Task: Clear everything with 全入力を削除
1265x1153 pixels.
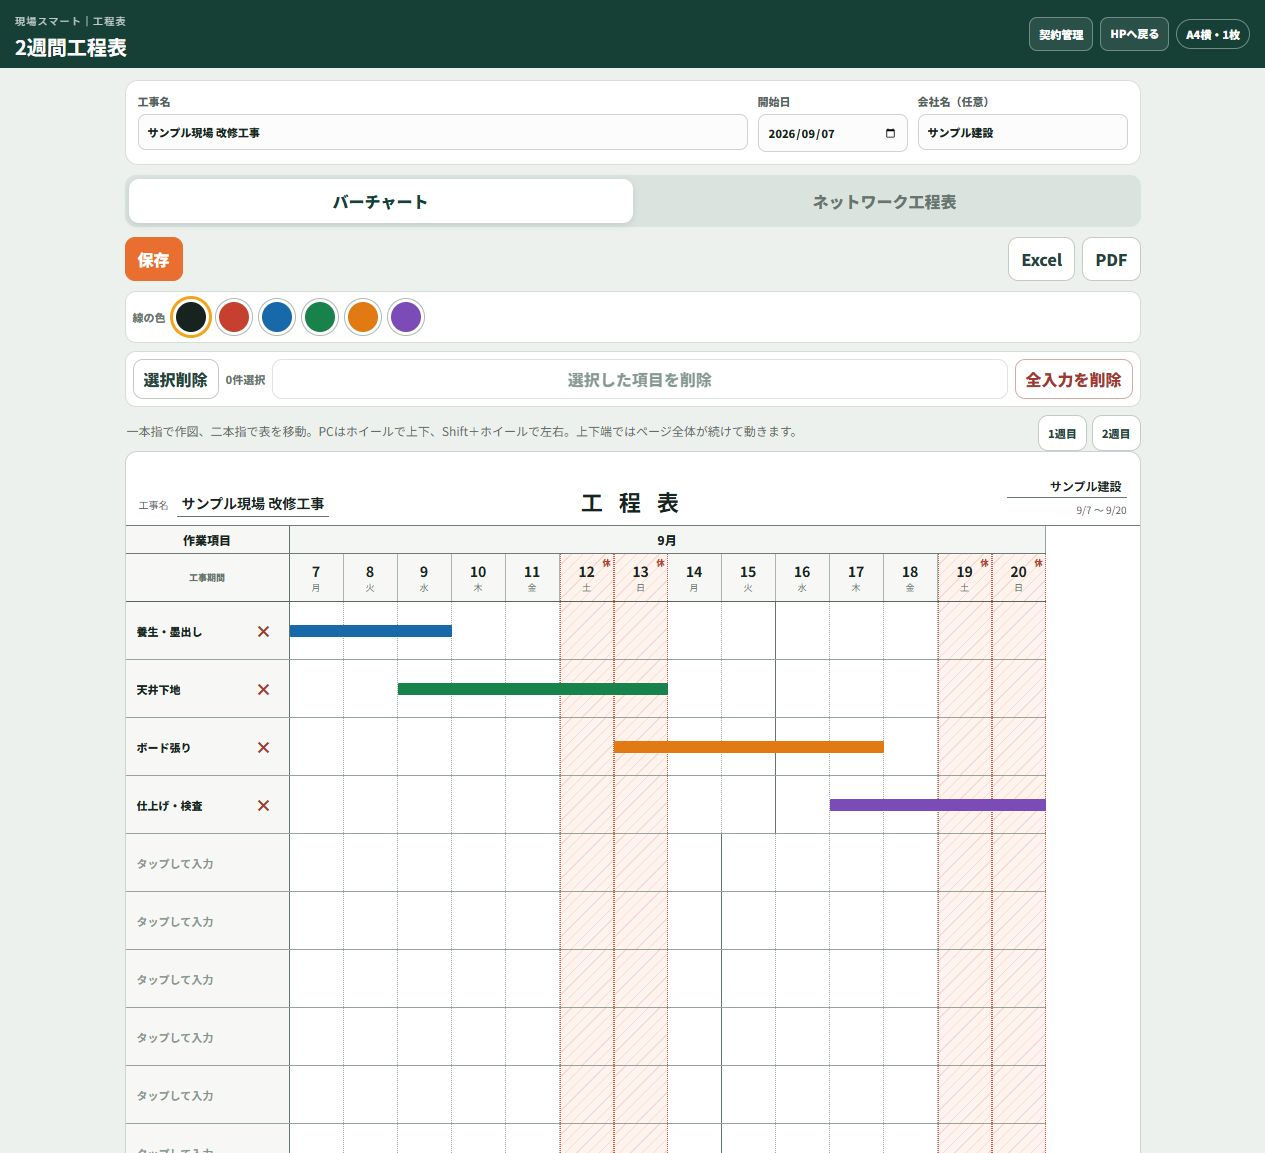Action: pyautogui.click(x=1074, y=379)
